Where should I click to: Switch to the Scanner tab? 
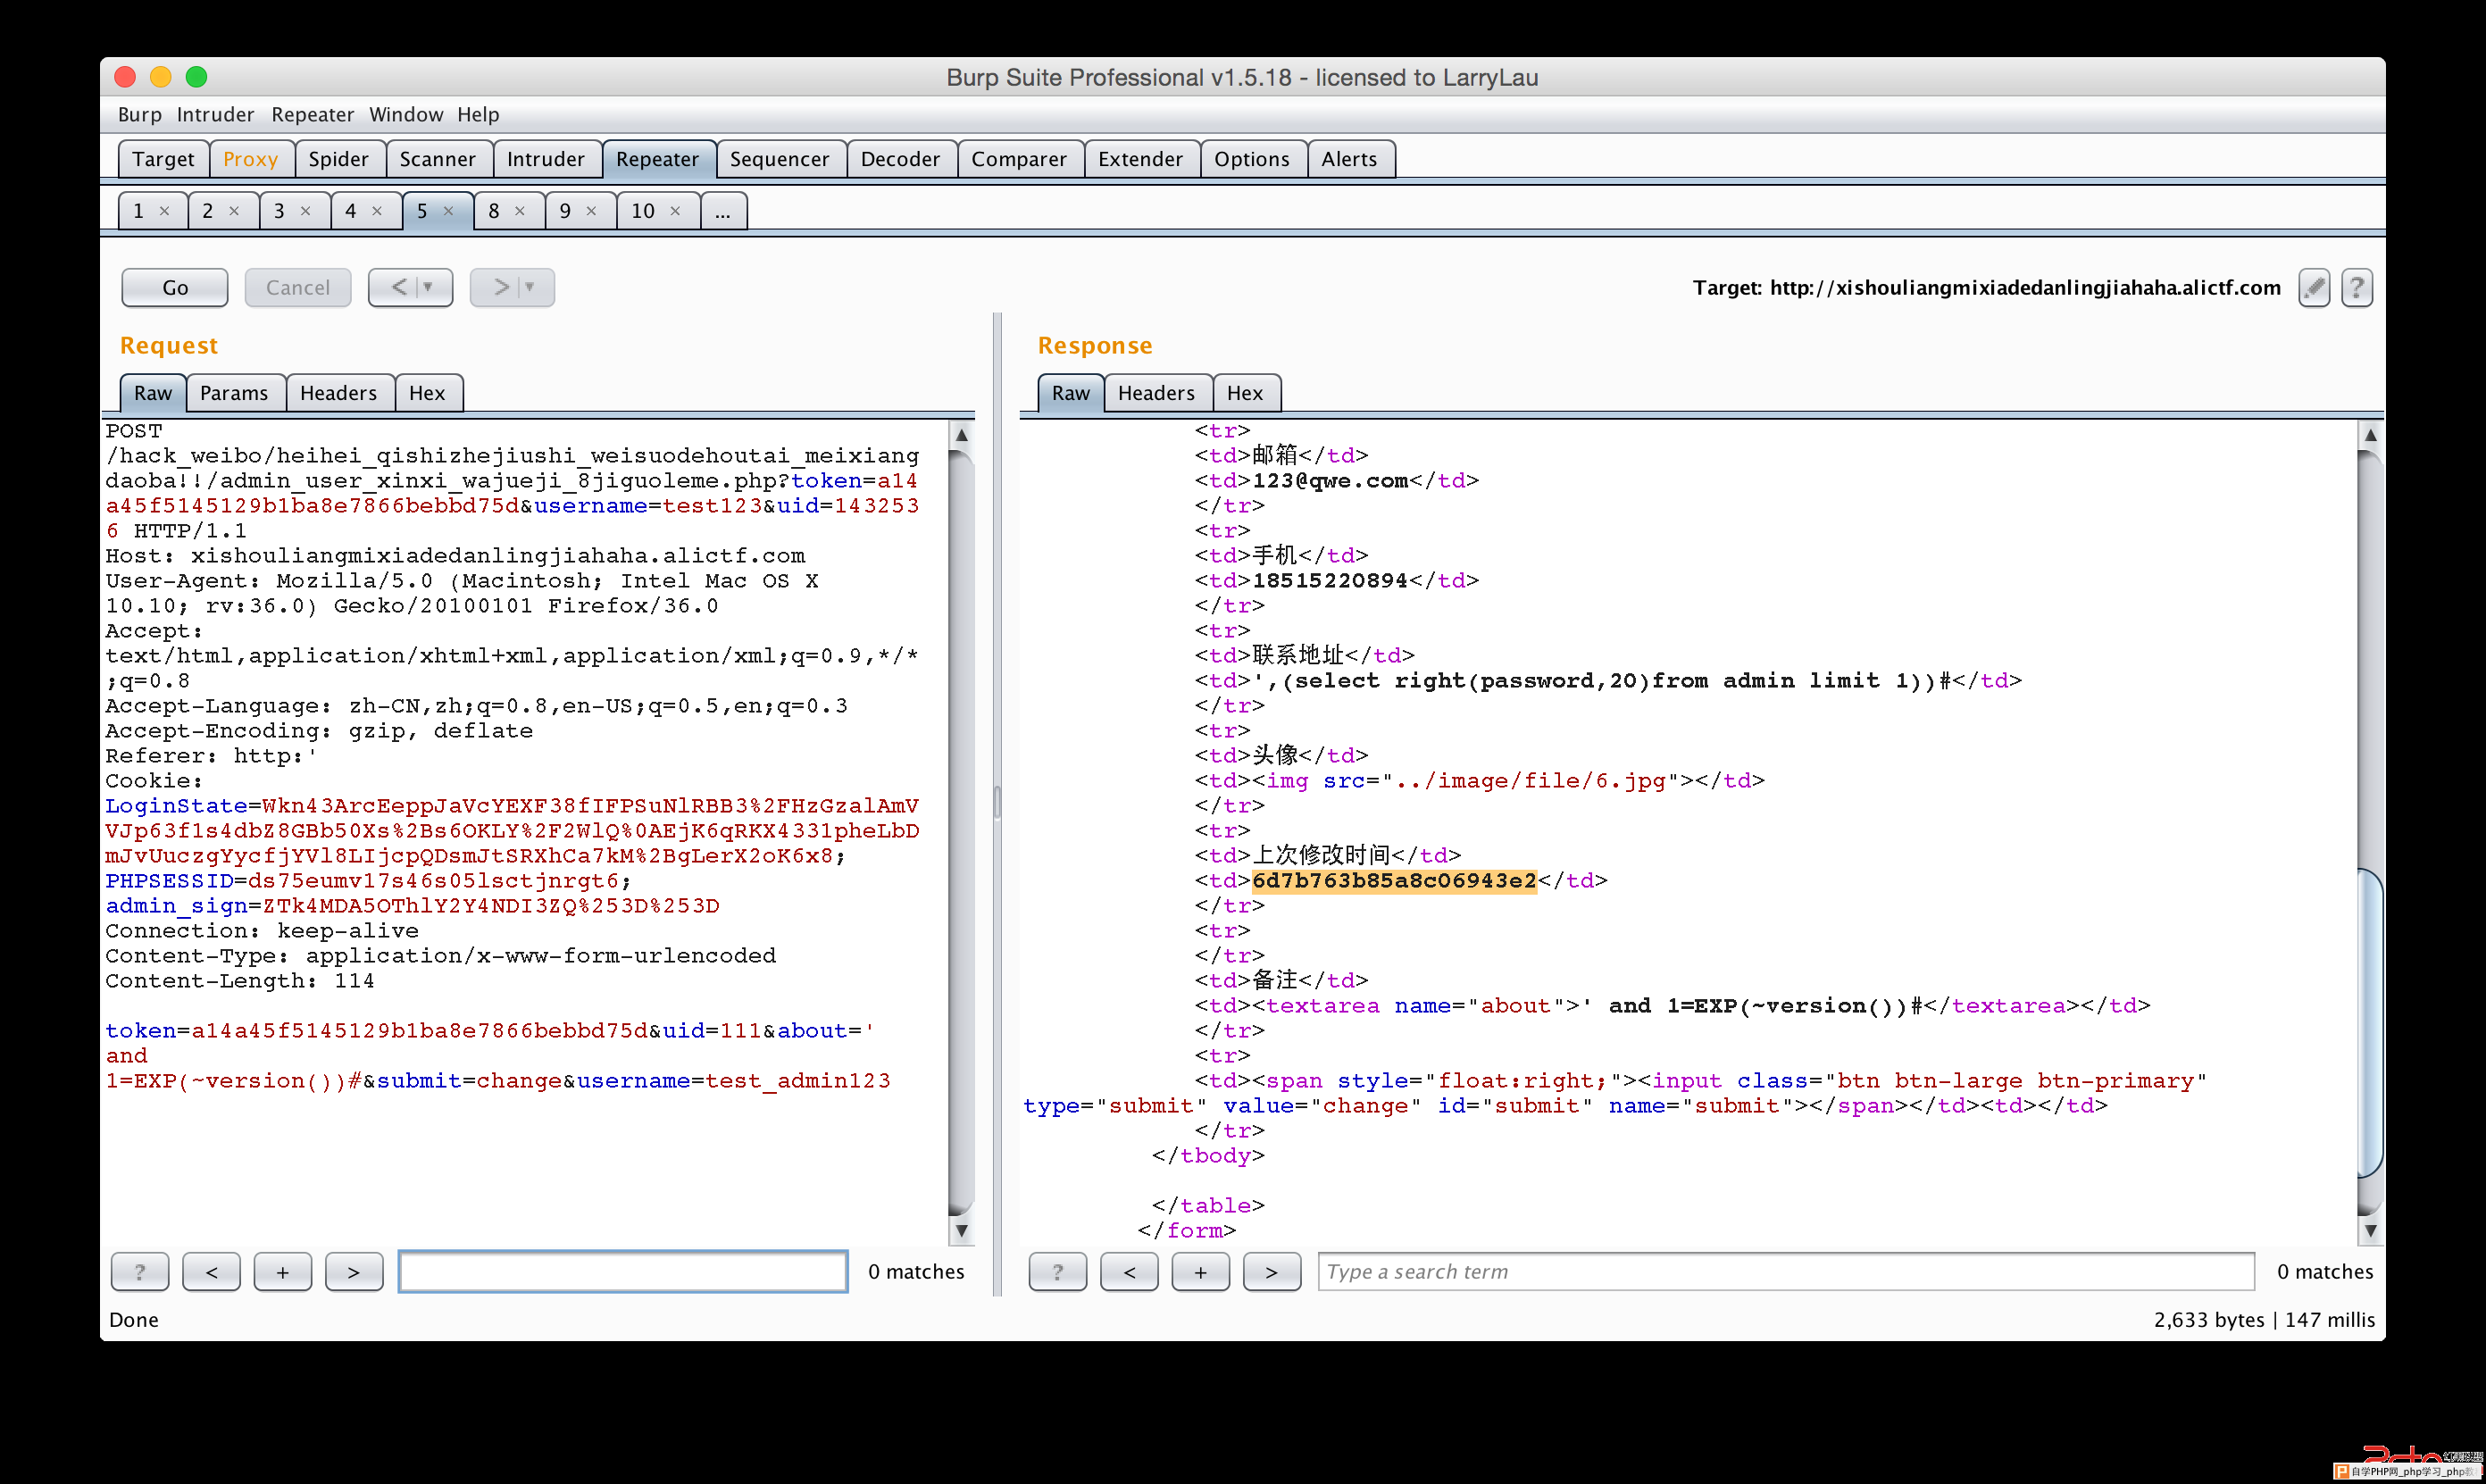point(438,159)
